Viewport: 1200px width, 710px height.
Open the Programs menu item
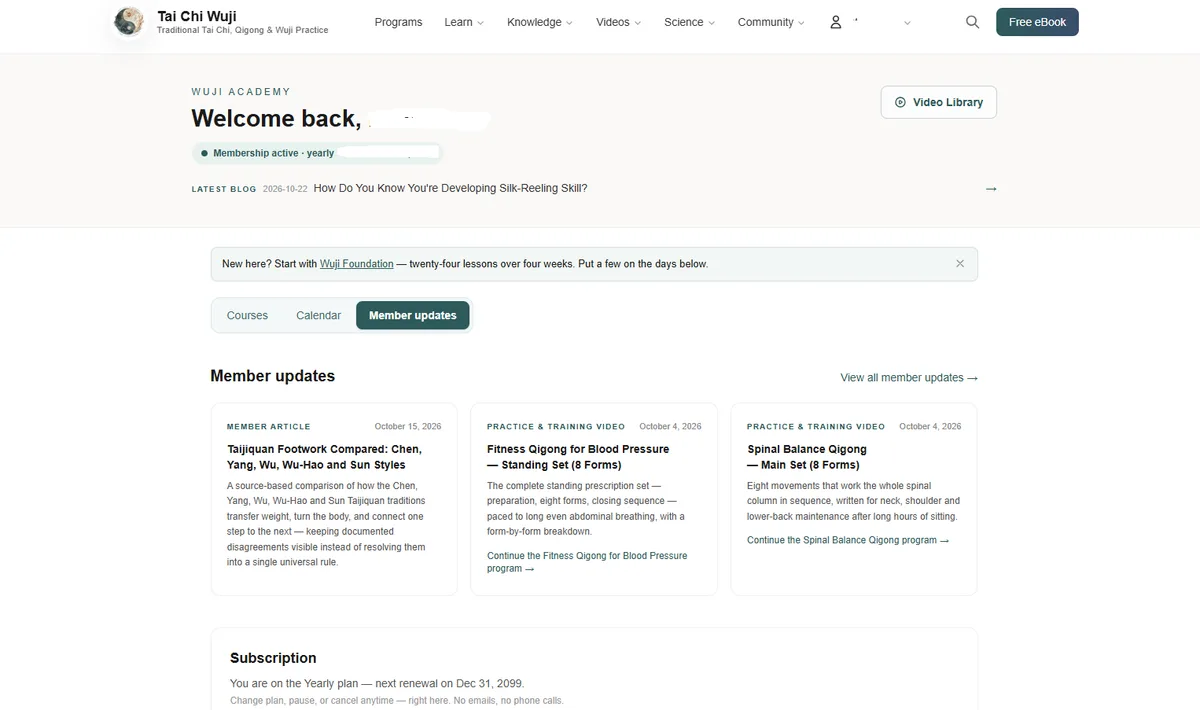(398, 22)
